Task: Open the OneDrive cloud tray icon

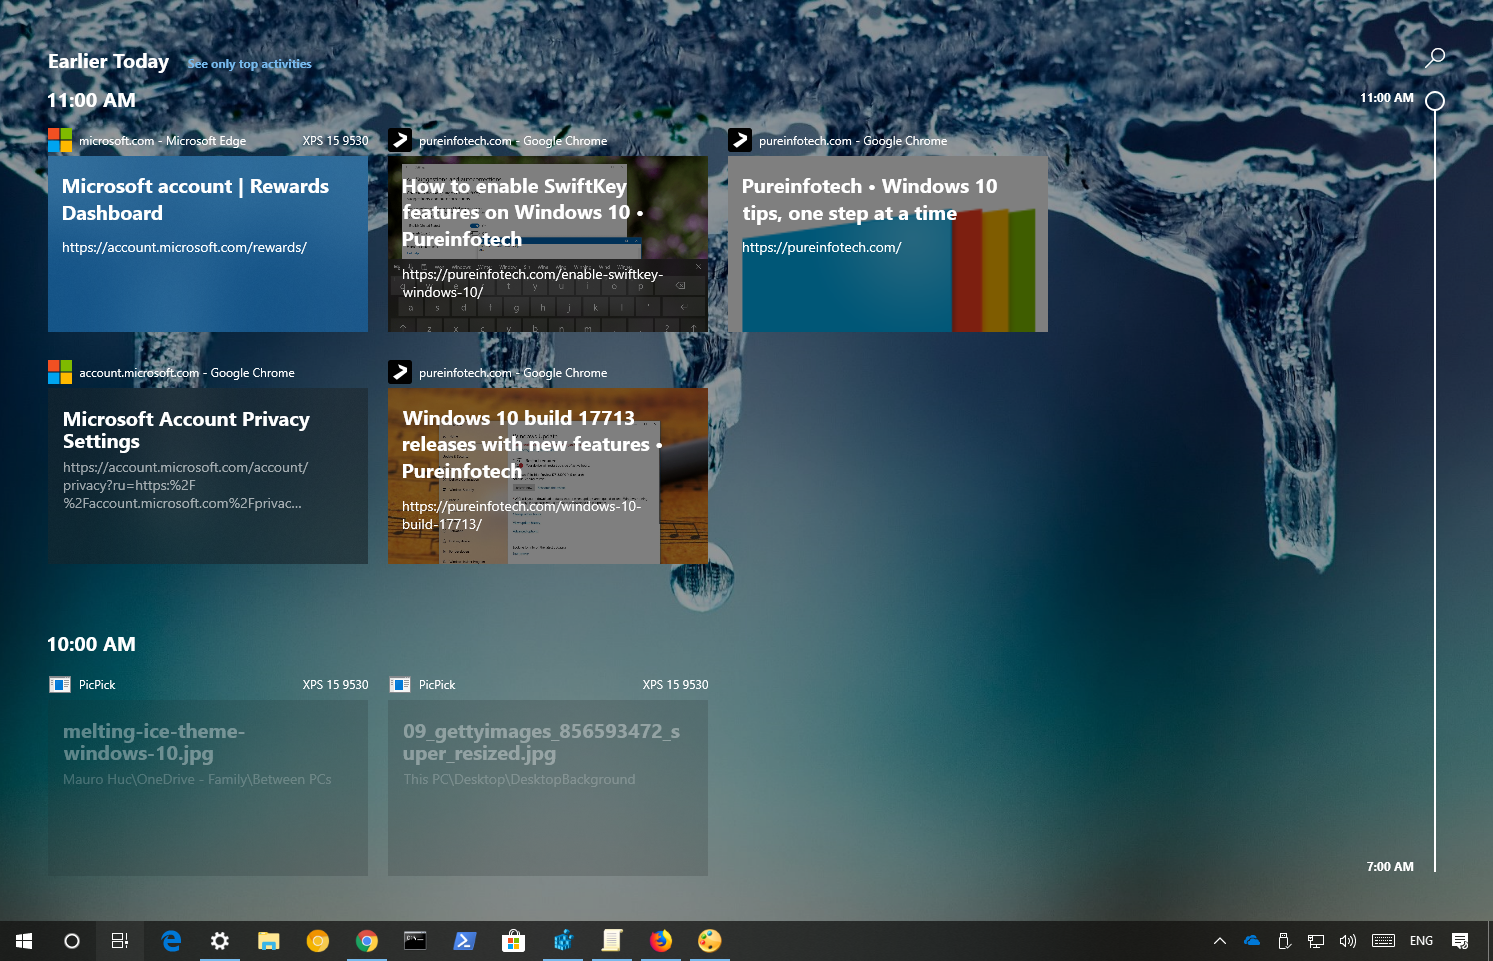Action: pyautogui.click(x=1252, y=941)
